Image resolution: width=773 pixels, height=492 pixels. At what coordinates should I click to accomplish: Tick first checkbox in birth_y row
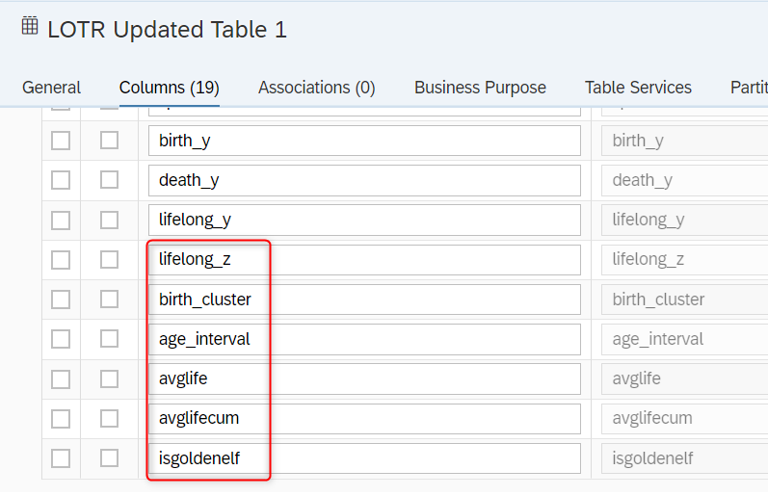(61, 141)
